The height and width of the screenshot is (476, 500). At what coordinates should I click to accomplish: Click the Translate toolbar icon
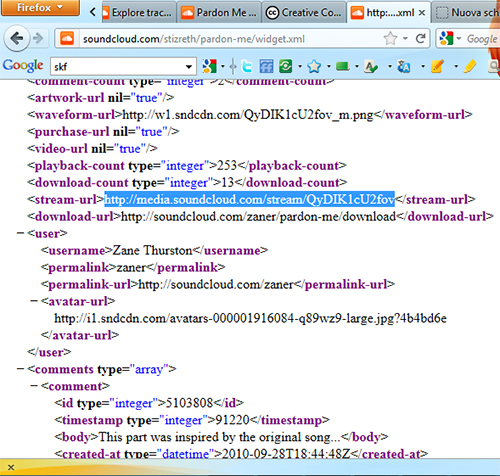click(404, 66)
